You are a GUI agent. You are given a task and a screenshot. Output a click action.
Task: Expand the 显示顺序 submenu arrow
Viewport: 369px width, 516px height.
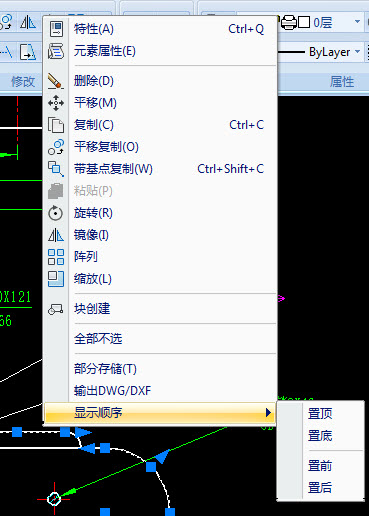268,413
